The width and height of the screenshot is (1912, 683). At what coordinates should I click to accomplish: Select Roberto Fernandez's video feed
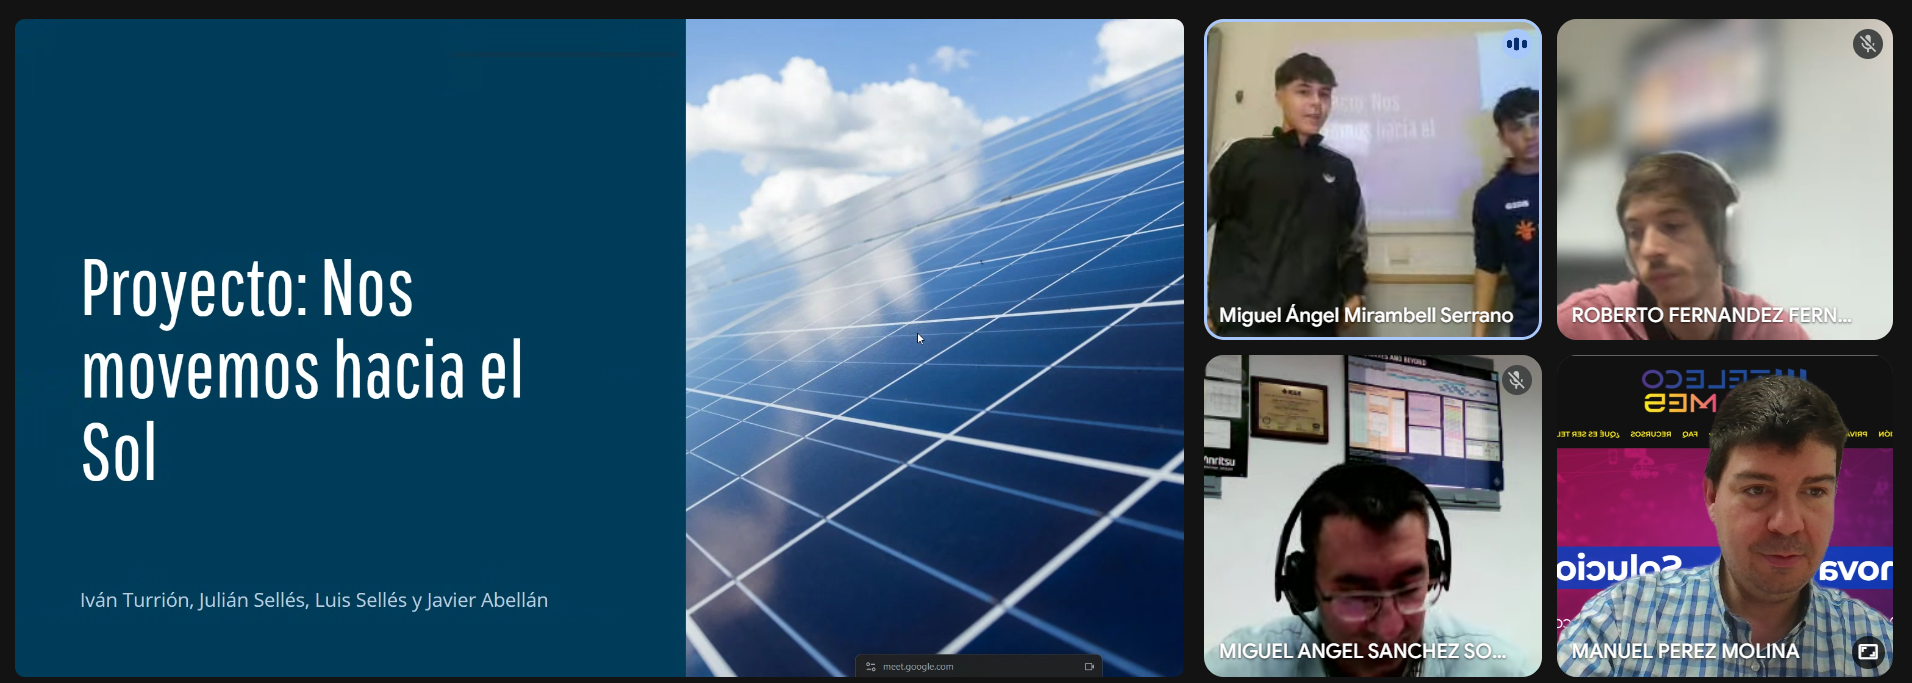click(1724, 180)
